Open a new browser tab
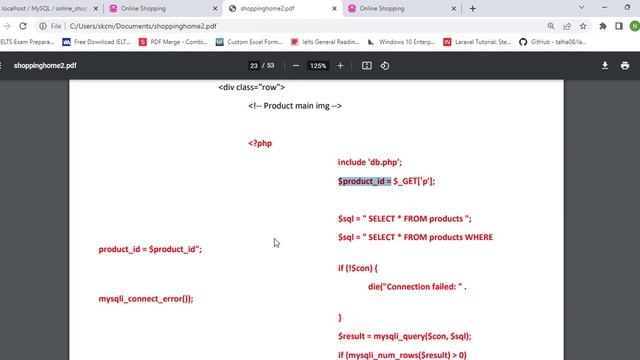The image size is (640, 360). point(473,9)
